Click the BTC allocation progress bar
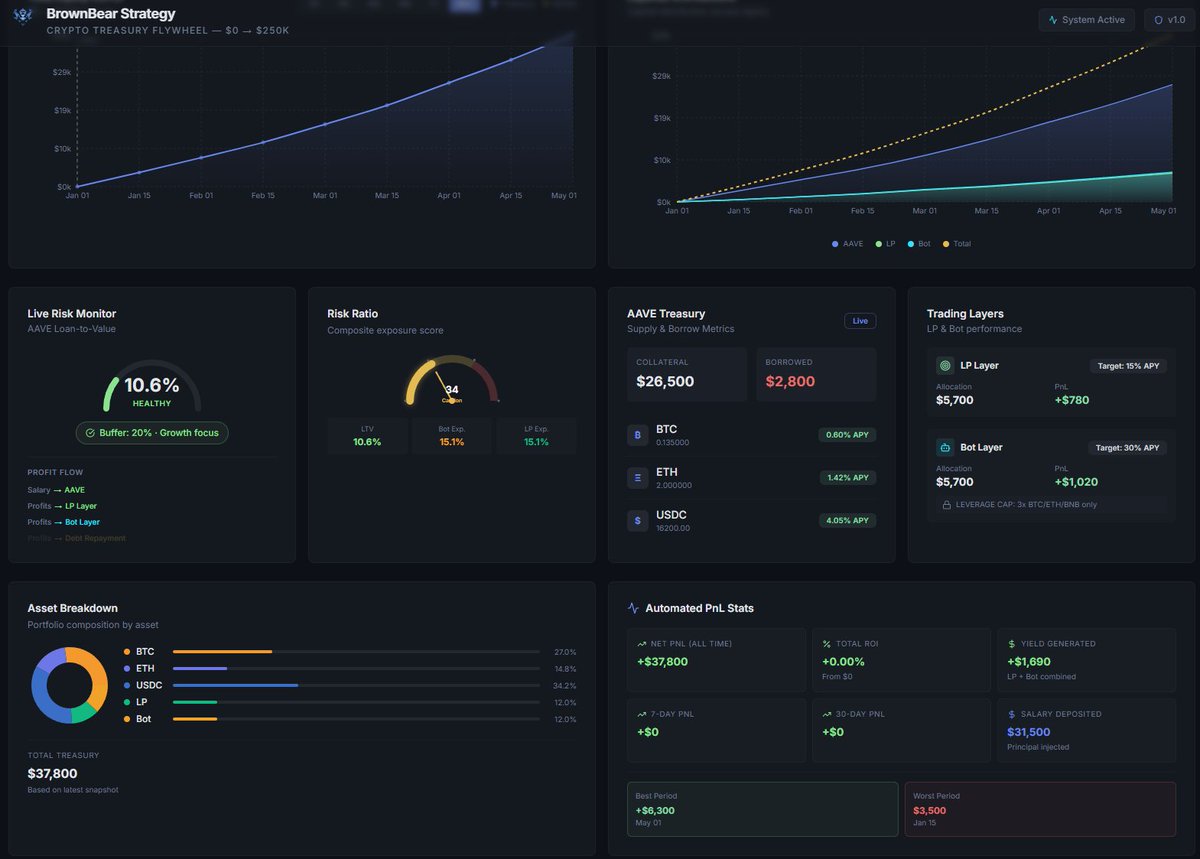This screenshot has height=859, width=1200. tap(356, 652)
